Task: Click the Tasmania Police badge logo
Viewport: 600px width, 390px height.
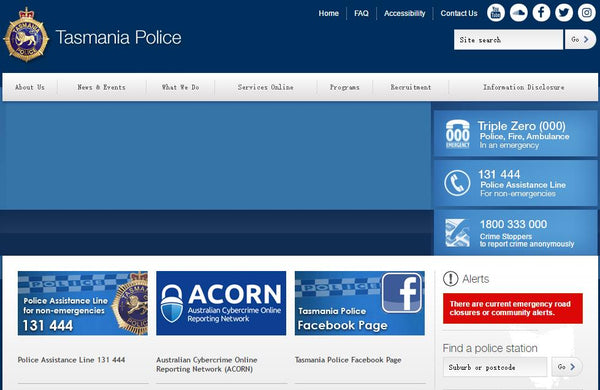Action: coord(26,35)
